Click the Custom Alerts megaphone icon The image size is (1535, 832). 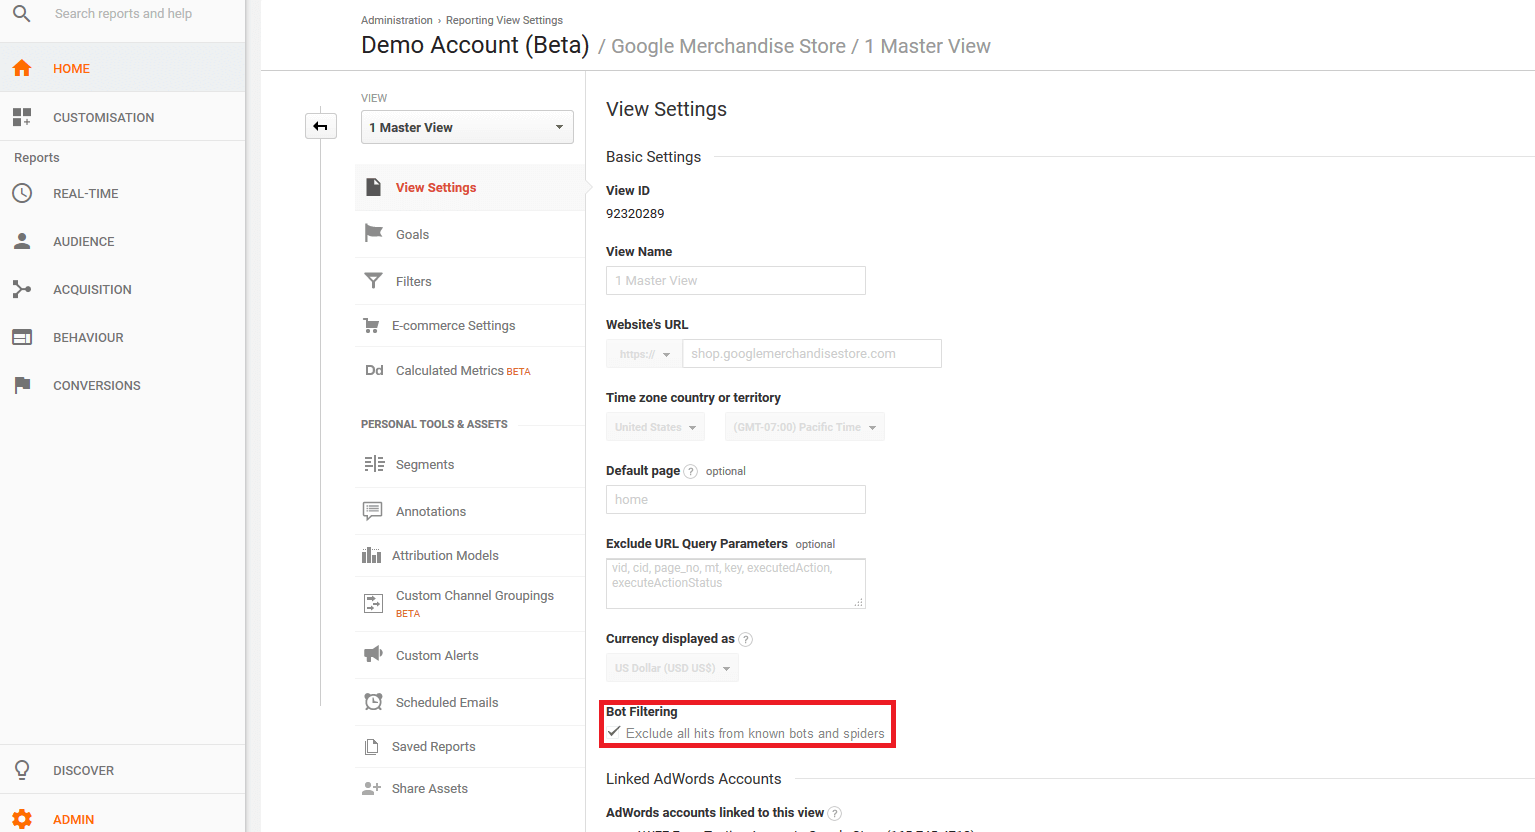coord(373,654)
